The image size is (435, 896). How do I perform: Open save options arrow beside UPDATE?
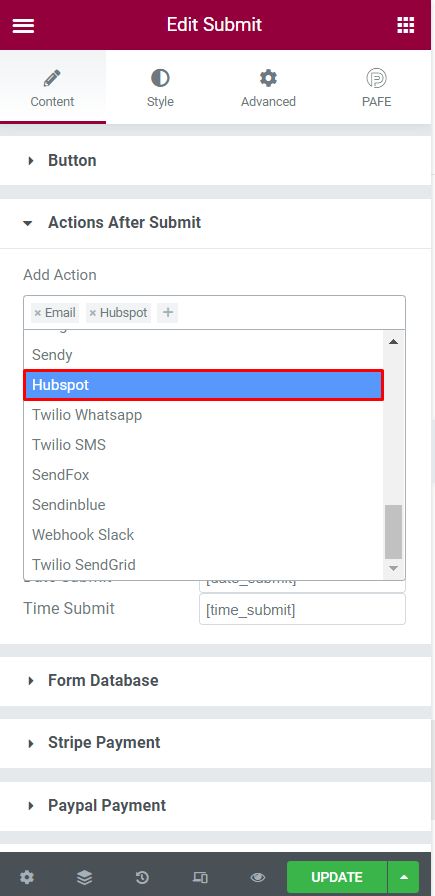(x=404, y=877)
